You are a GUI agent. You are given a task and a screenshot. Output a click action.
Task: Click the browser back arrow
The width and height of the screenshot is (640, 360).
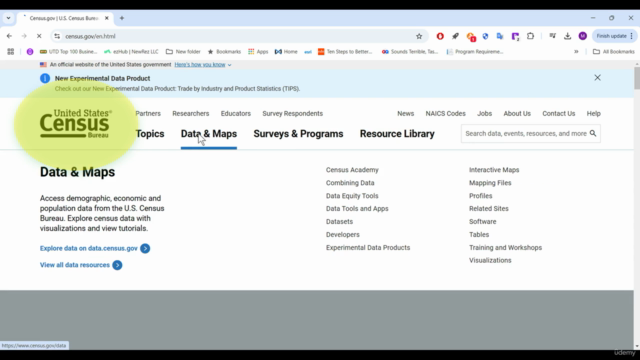click(9, 36)
